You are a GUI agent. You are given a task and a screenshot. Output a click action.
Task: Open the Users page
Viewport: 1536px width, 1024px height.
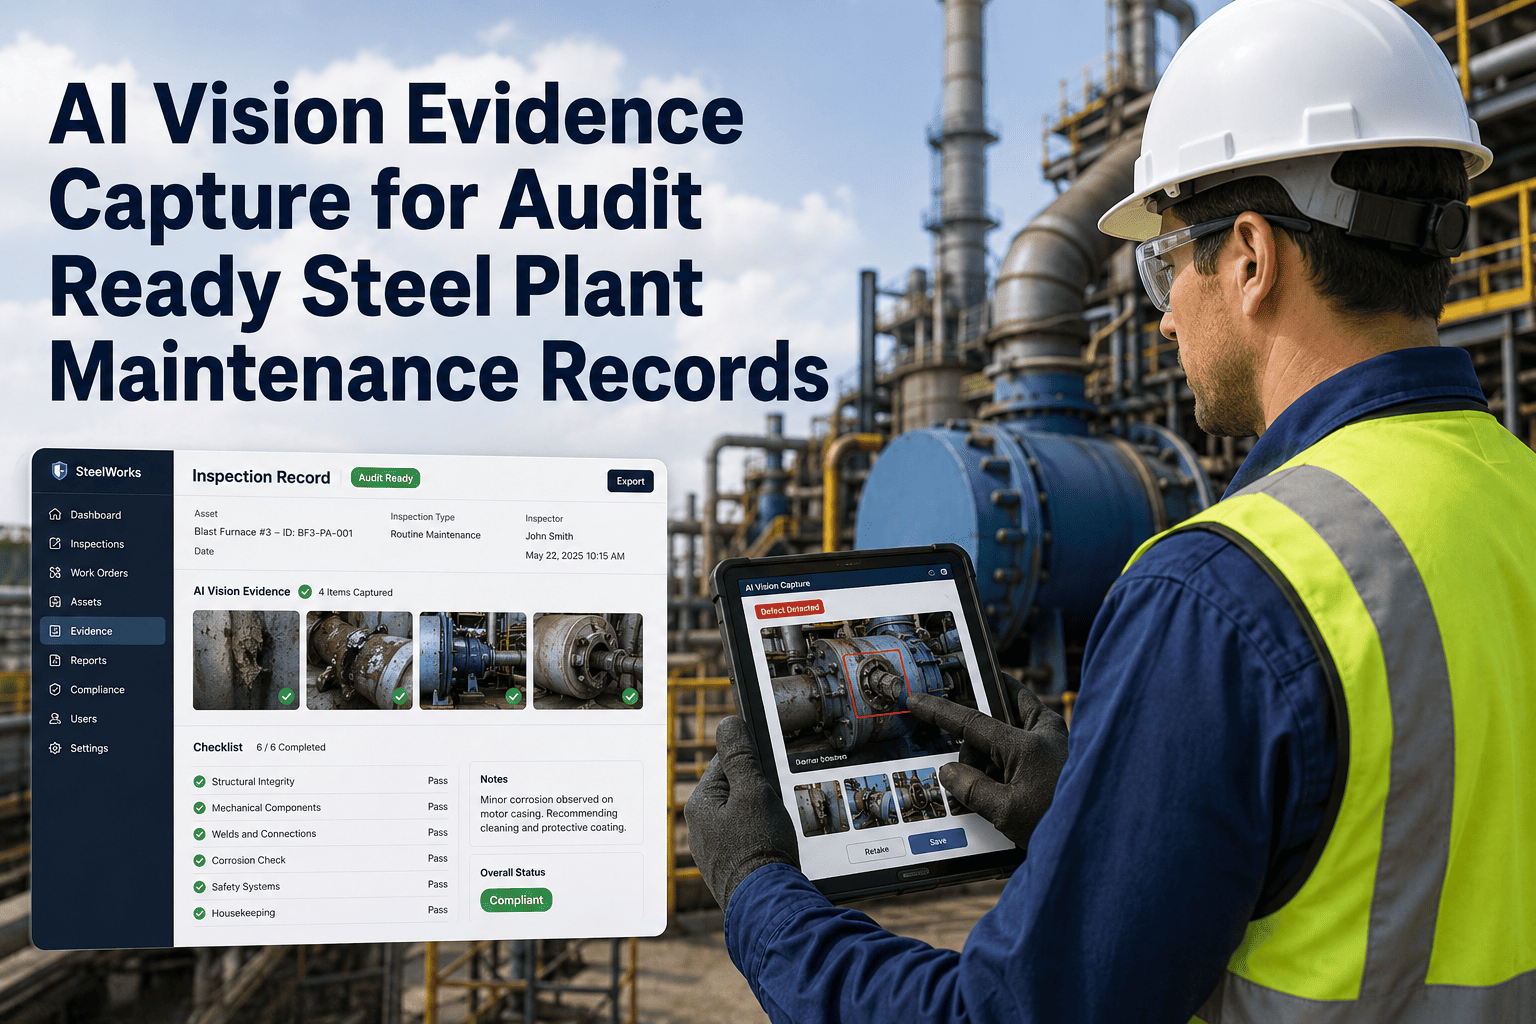(x=103, y=718)
